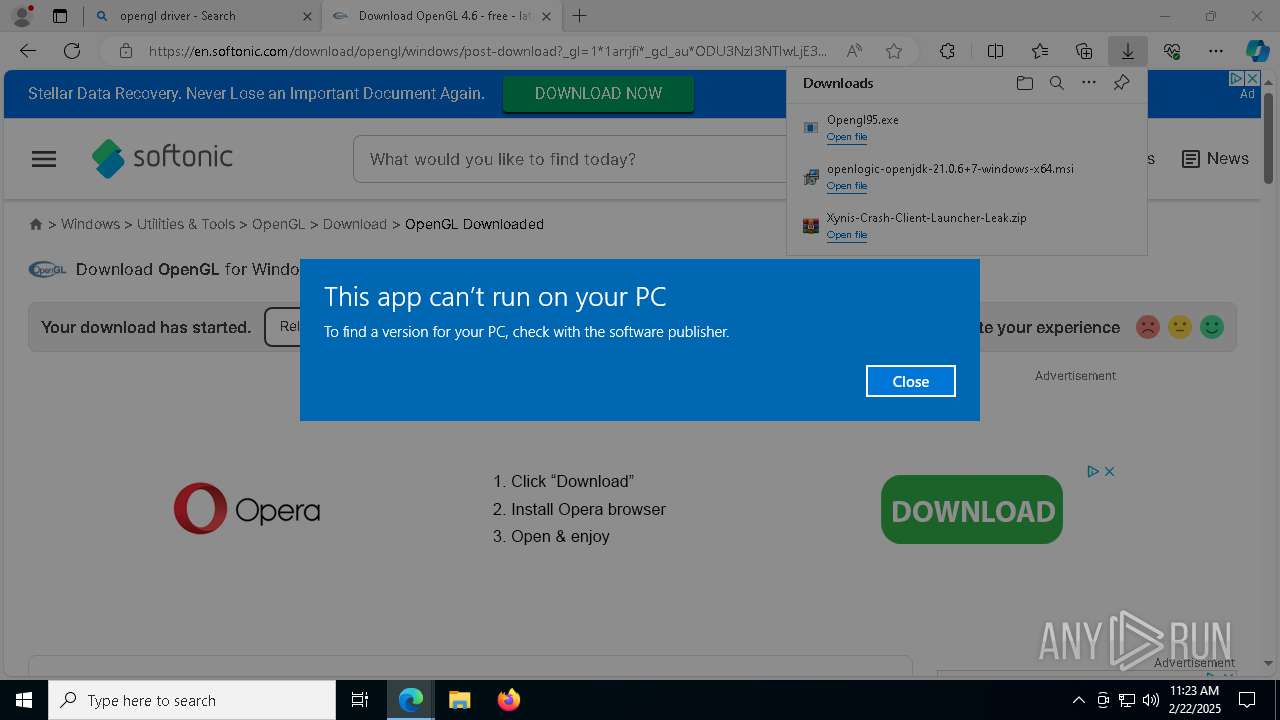Open the Collections icon
The height and width of the screenshot is (720, 1280).
tap(1084, 51)
